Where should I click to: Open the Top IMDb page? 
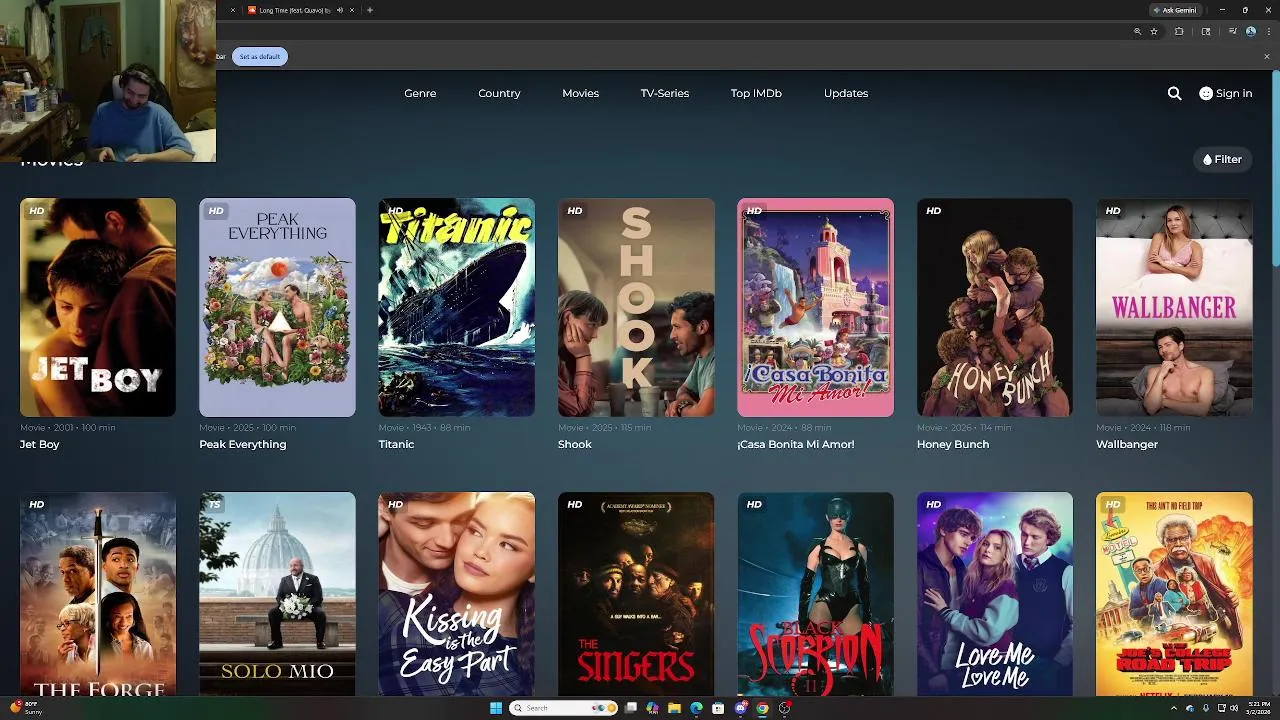(756, 93)
